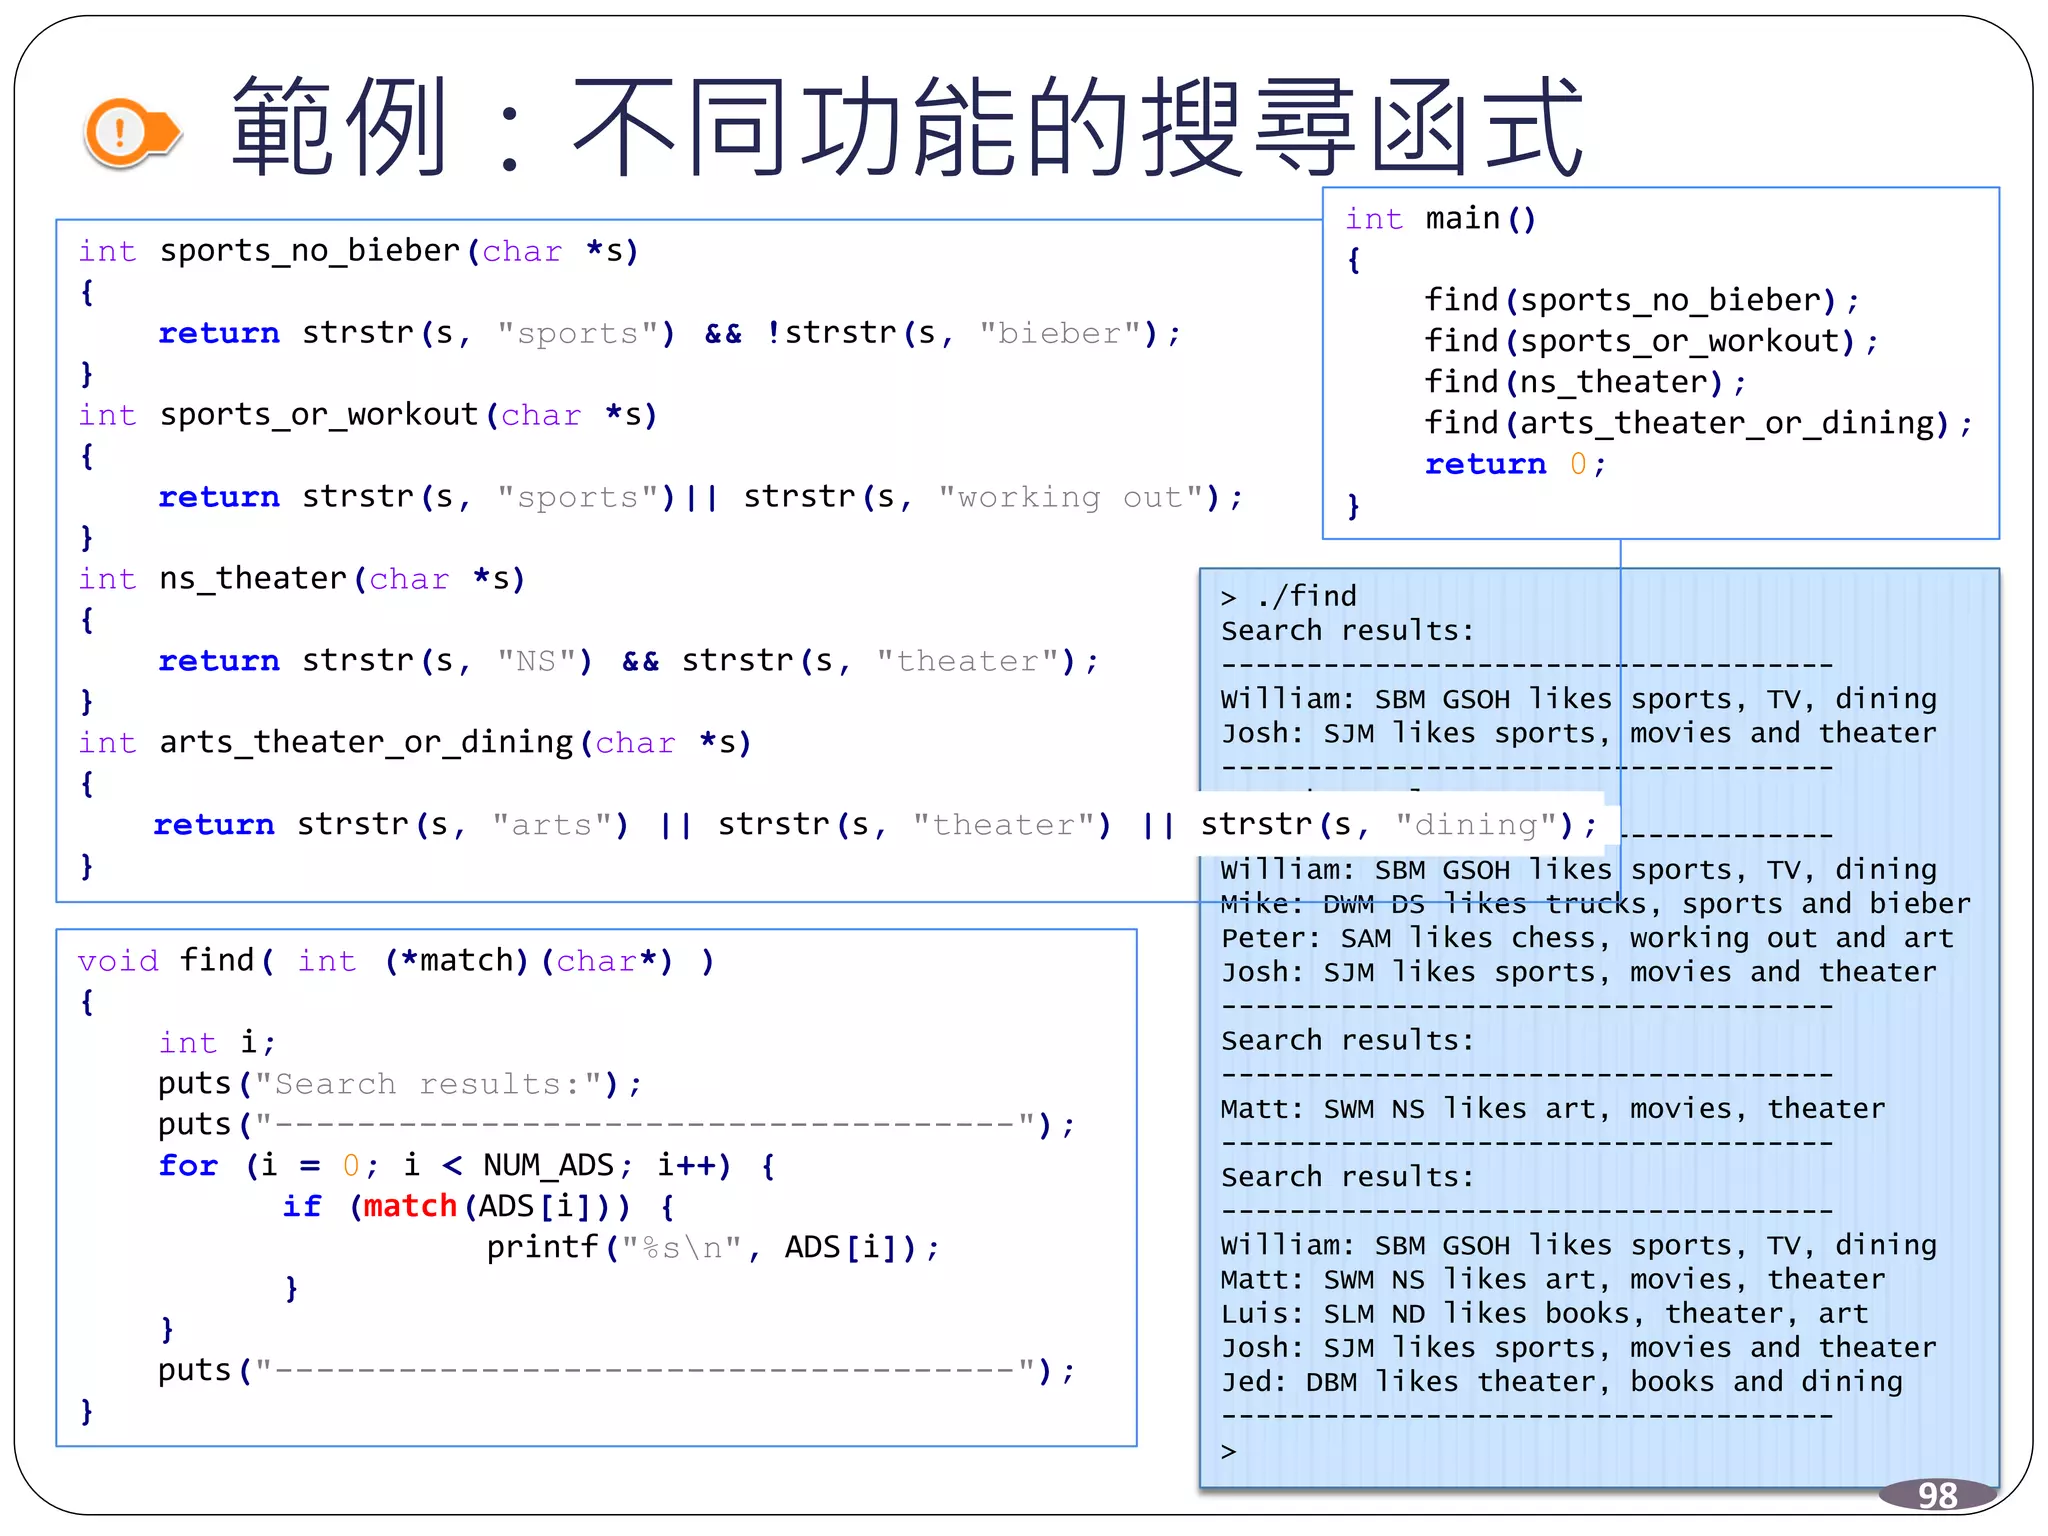Screen dimensions: 2048x1536
Task: Click the sports_or_workout function definition
Action: [x=319, y=414]
